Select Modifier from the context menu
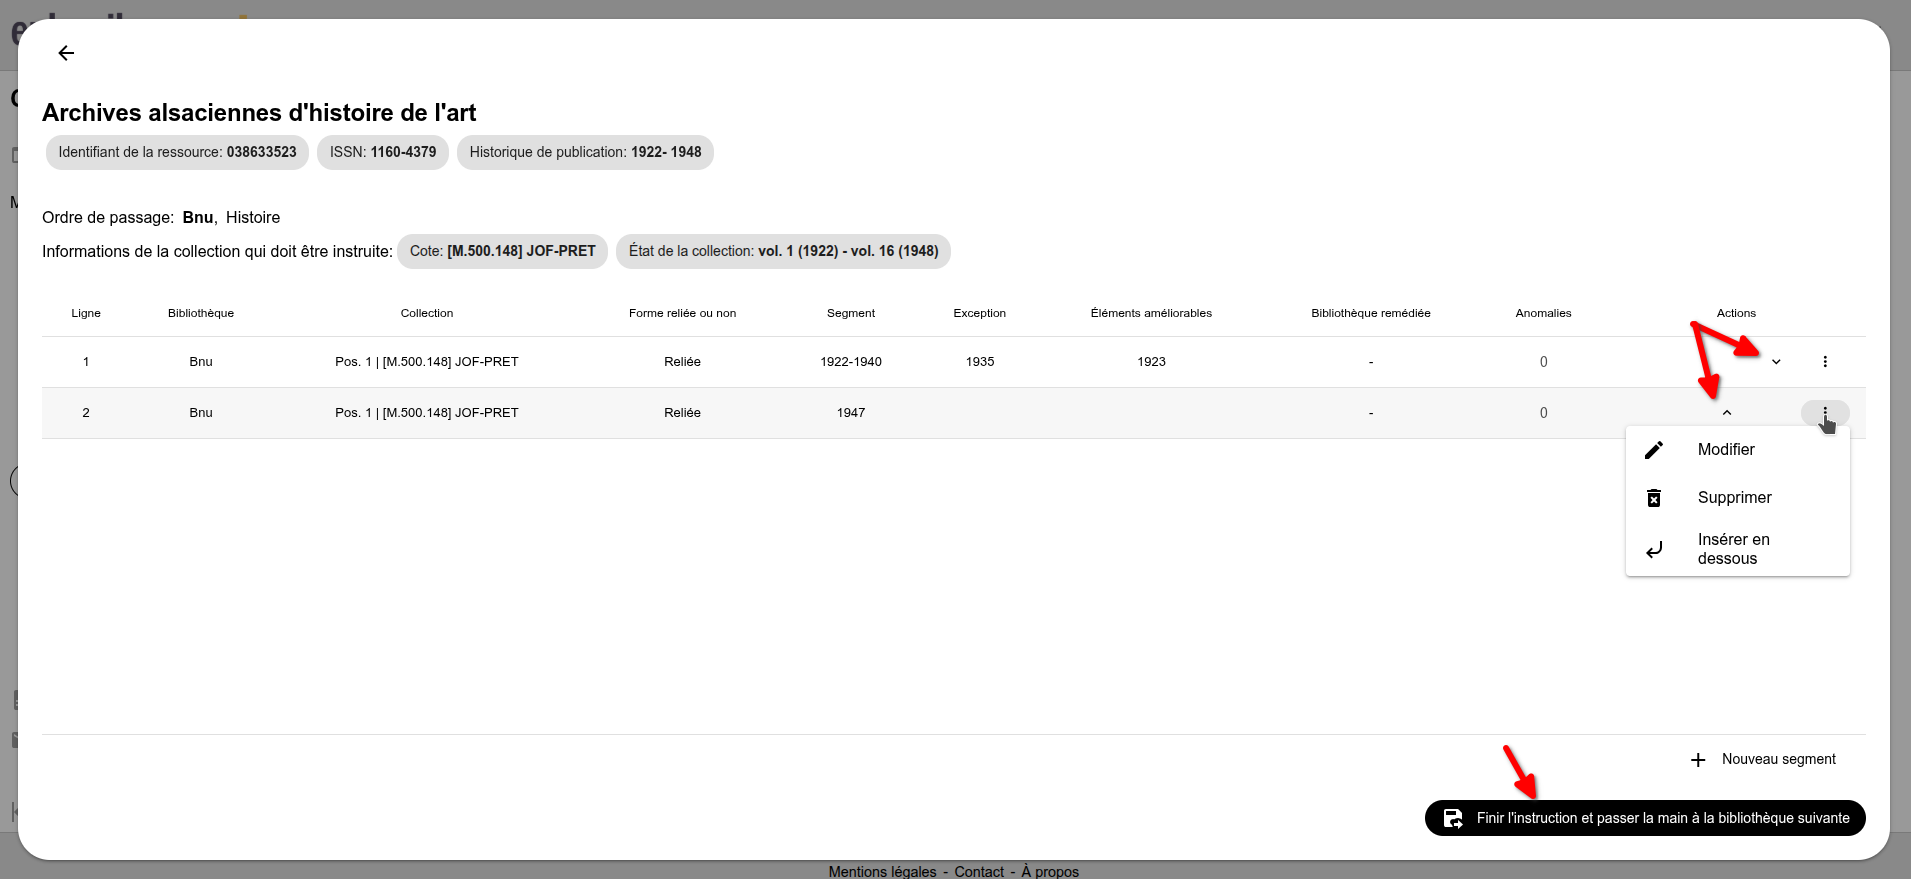 1726,450
